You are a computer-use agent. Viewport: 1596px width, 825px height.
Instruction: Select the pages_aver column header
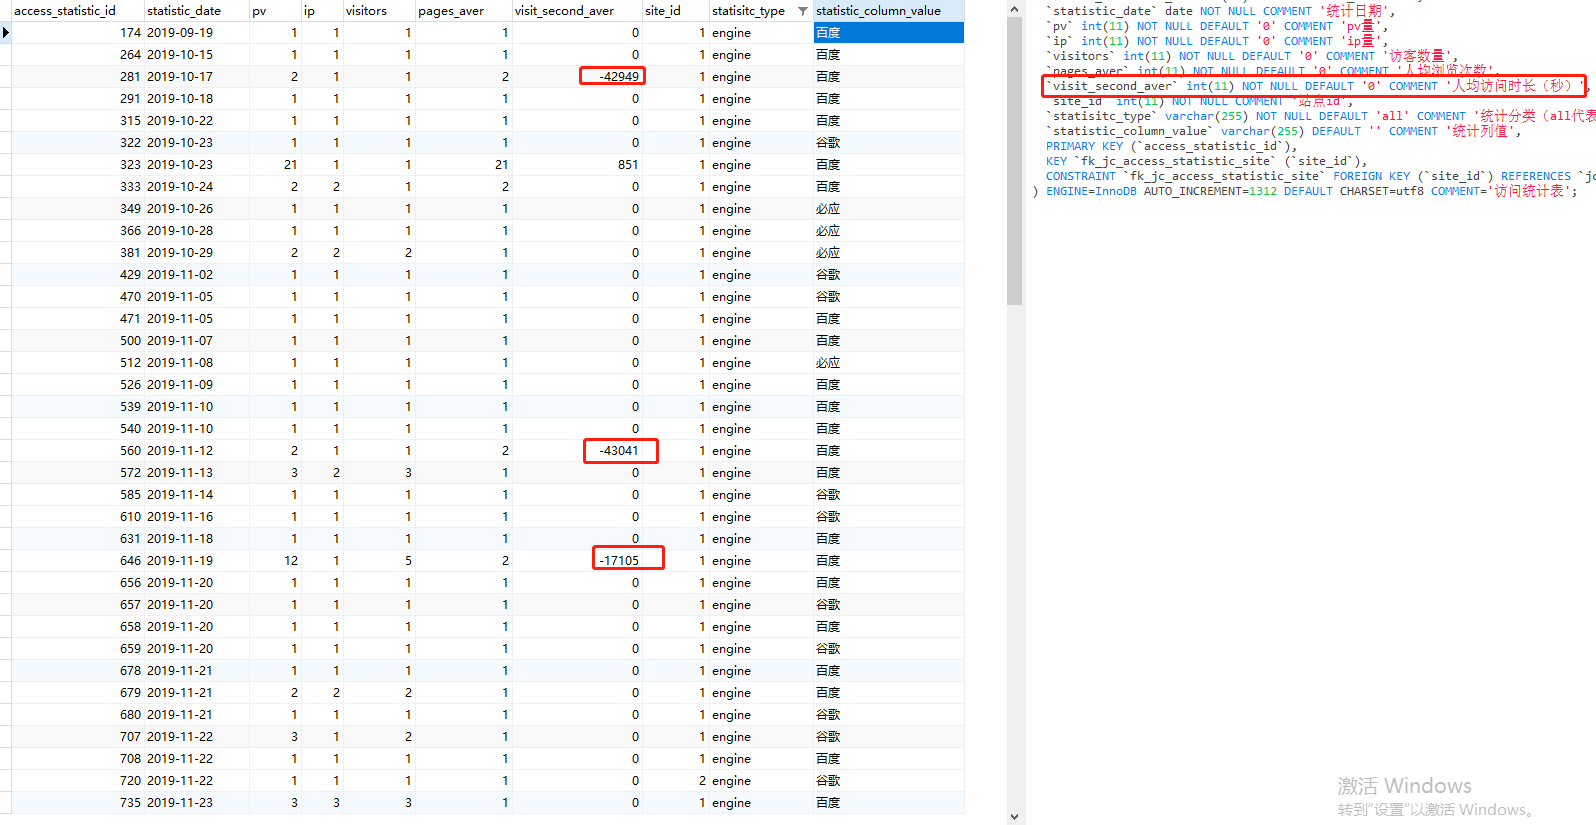pos(451,11)
